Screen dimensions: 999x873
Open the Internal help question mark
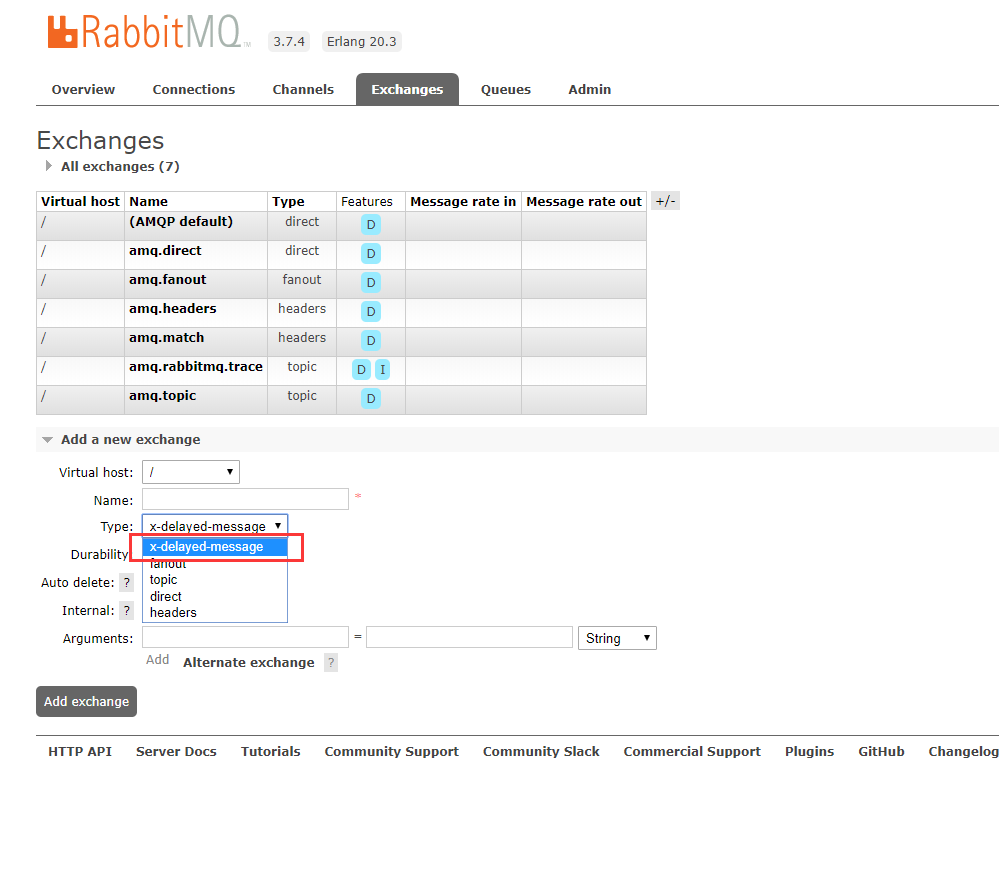click(127, 610)
